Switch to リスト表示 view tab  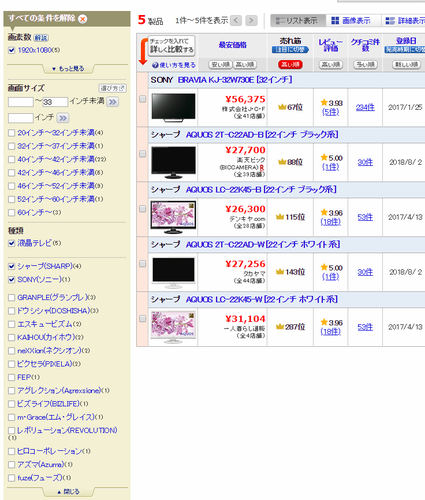coord(298,21)
